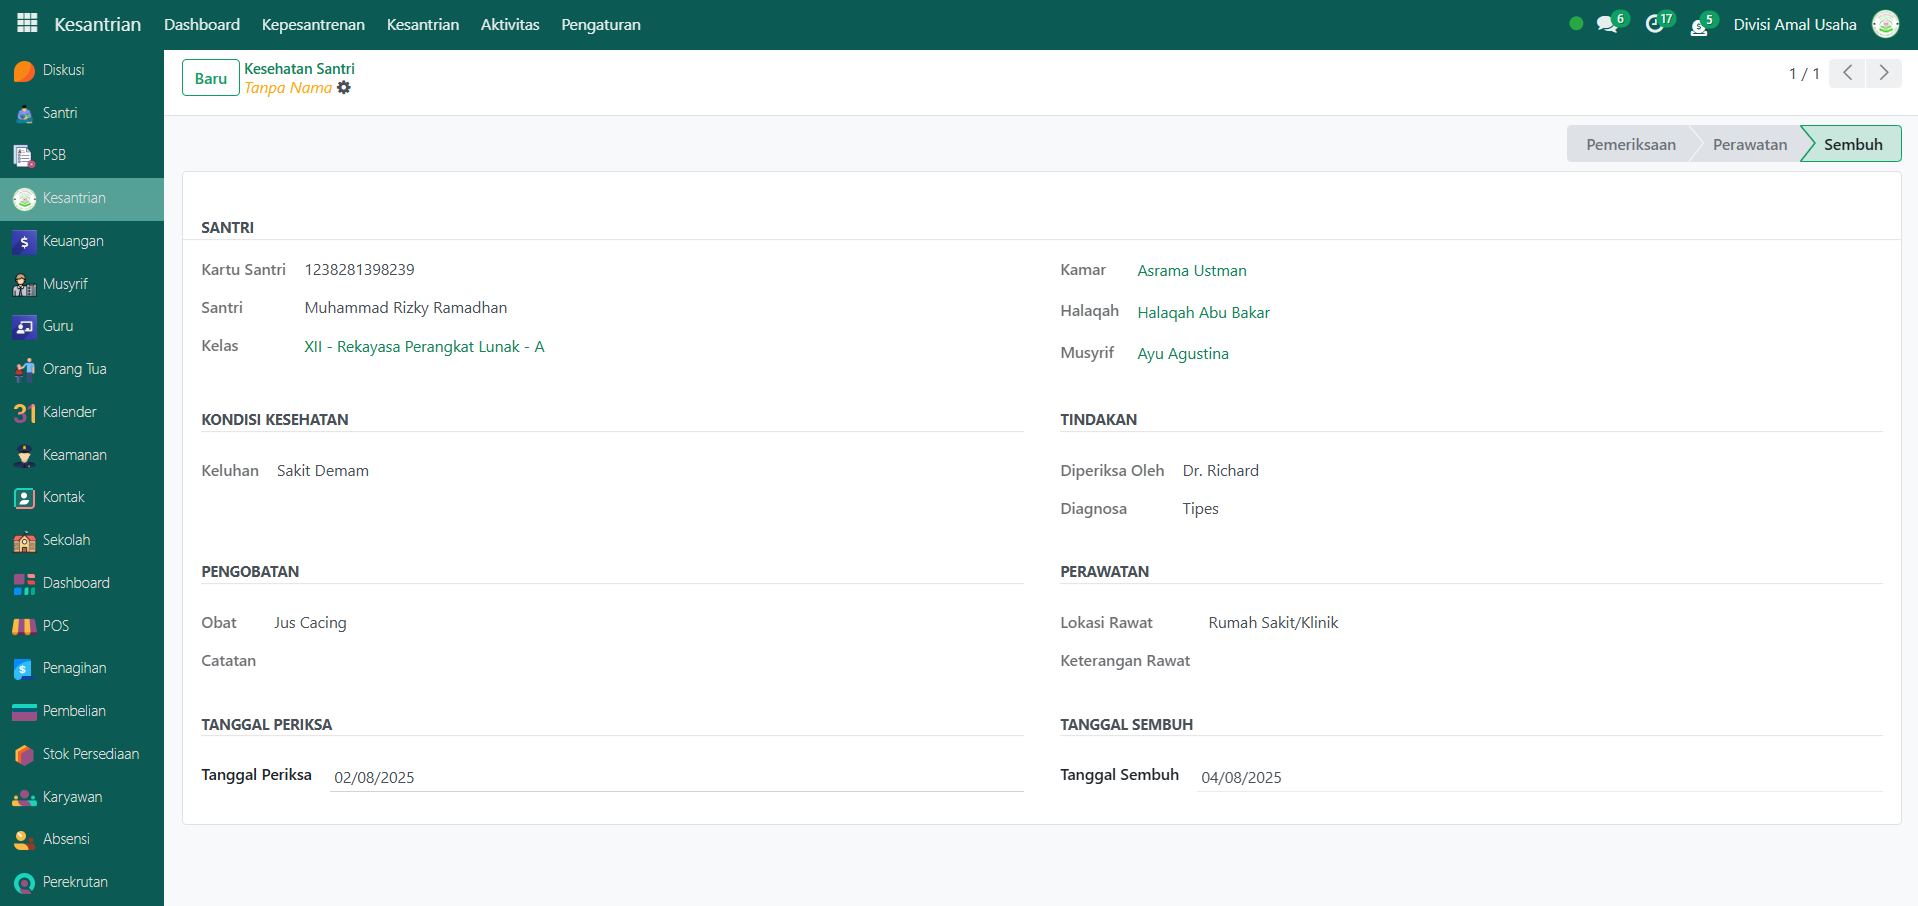Open the Asrama Ustman room link
The image size is (1918, 906).
point(1191,270)
